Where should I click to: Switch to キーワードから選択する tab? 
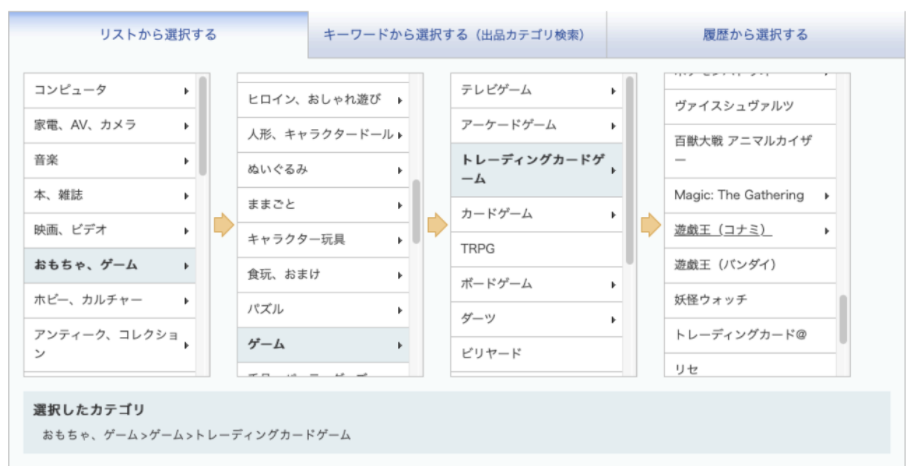[457, 35]
